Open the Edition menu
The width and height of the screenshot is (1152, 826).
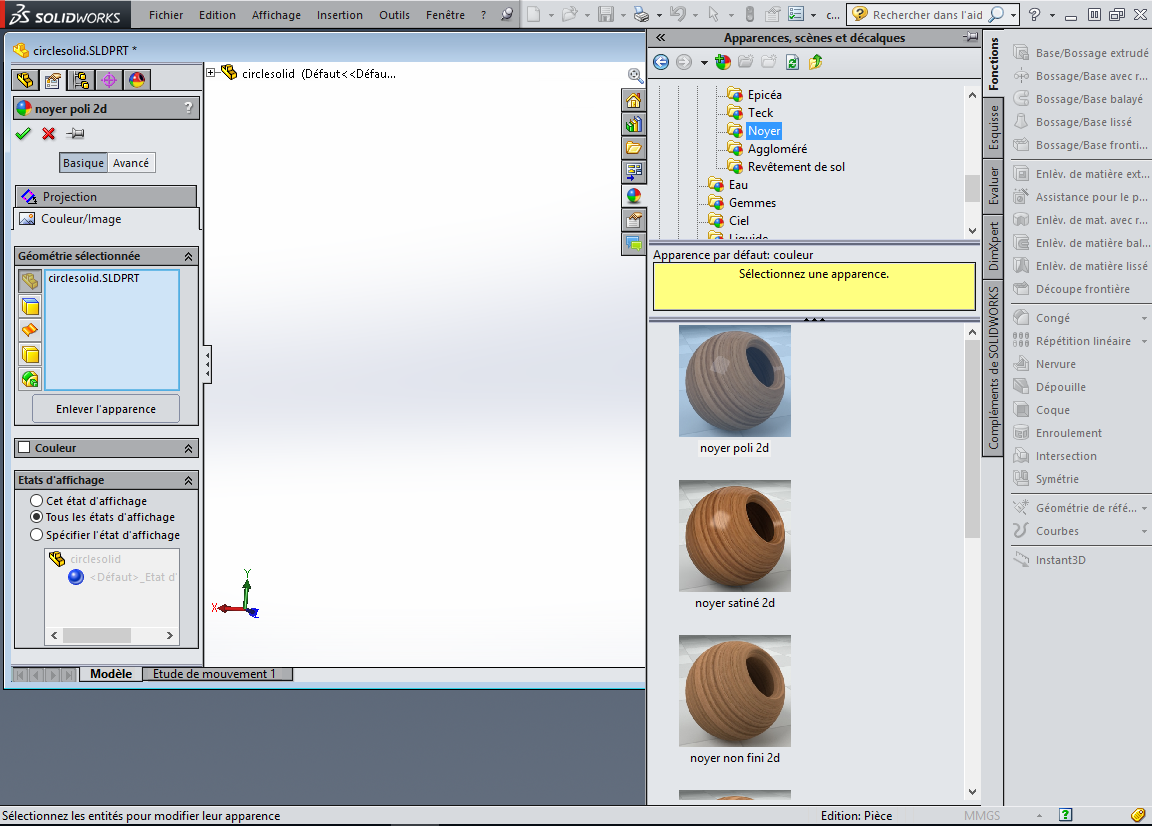click(x=217, y=15)
